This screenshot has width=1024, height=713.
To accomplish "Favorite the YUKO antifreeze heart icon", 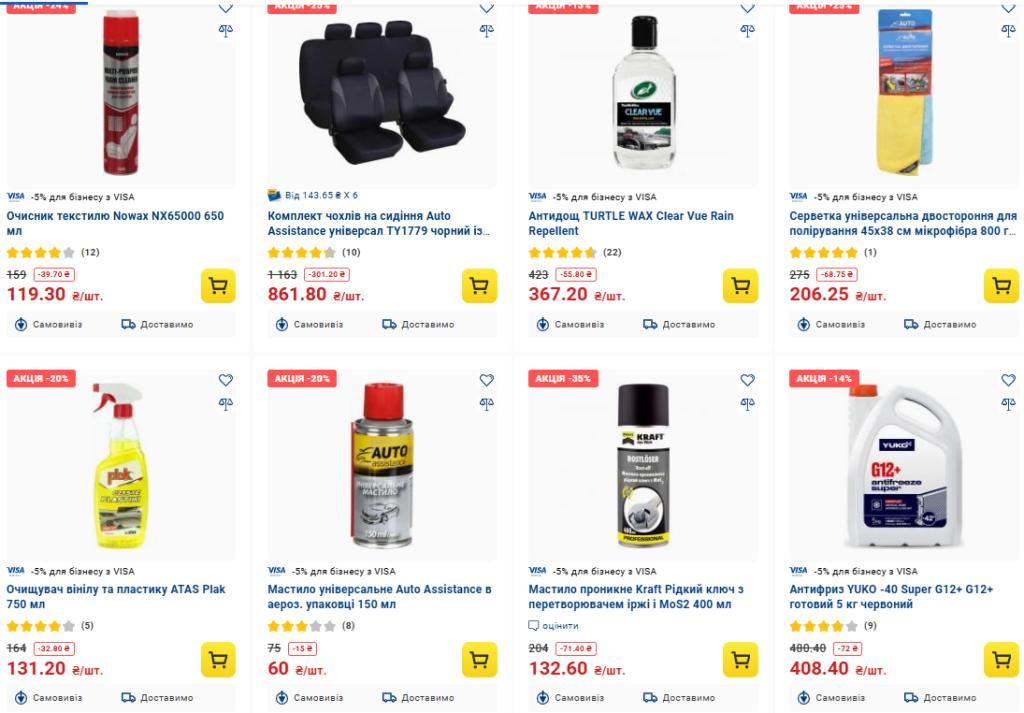I will 1009,380.
